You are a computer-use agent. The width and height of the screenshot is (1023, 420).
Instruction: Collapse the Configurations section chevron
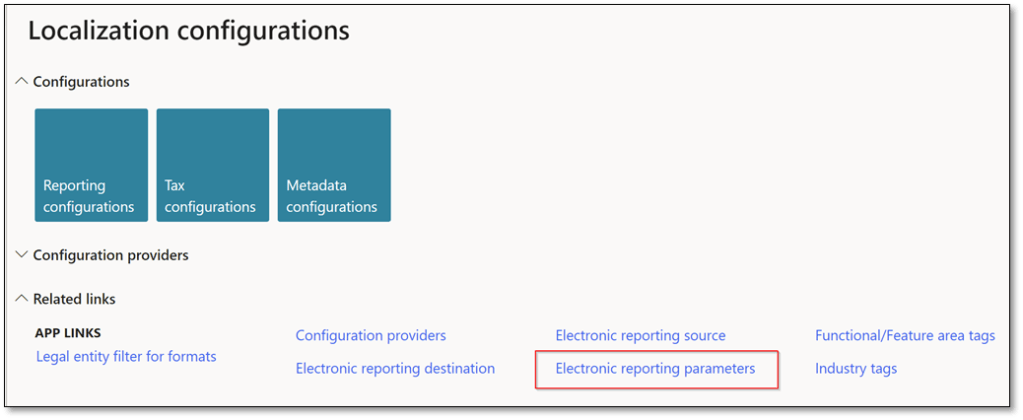pyautogui.click(x=22, y=82)
